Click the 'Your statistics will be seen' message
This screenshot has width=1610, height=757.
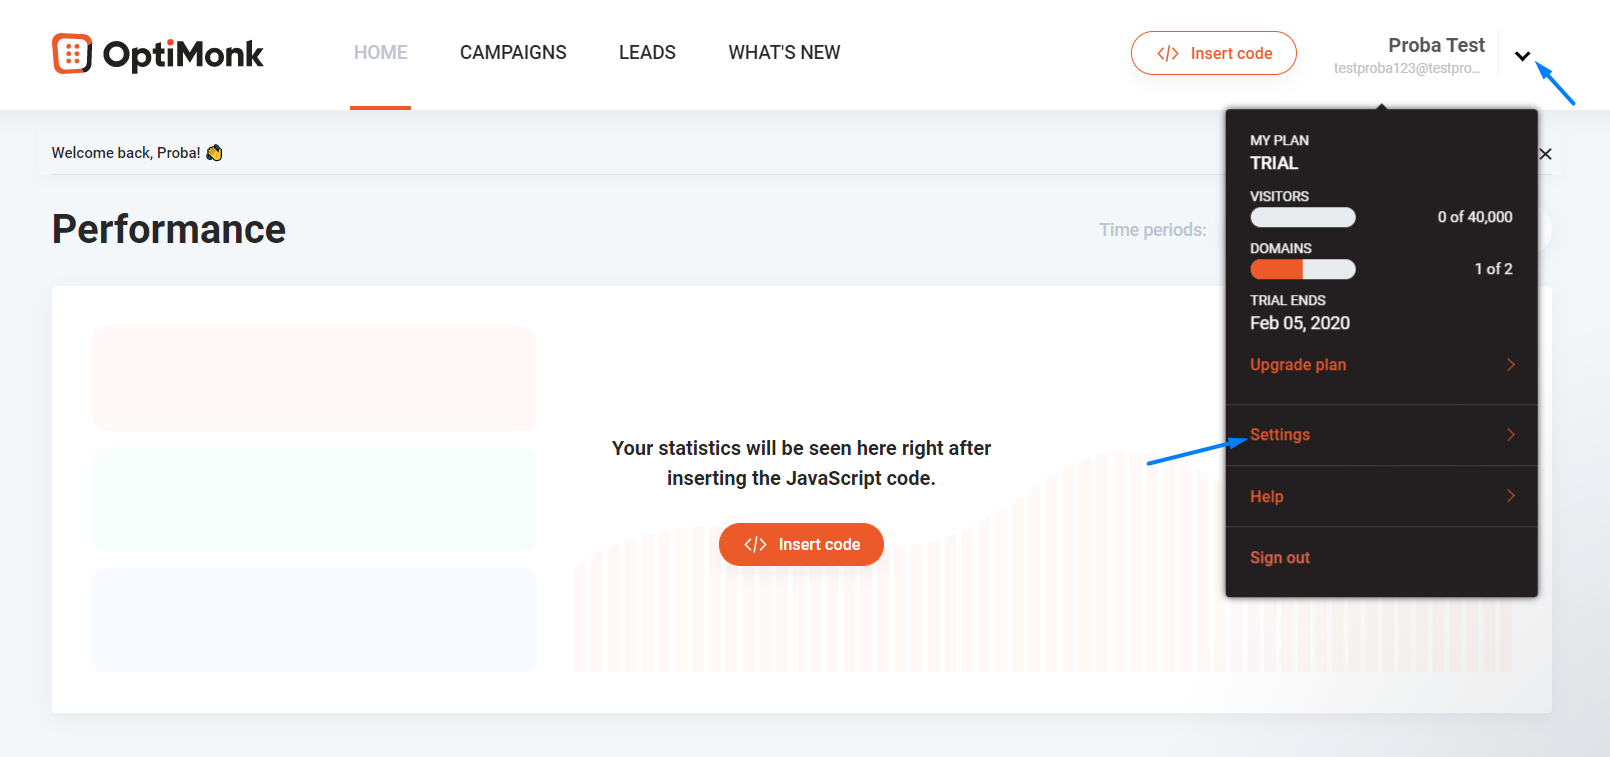tap(801, 463)
